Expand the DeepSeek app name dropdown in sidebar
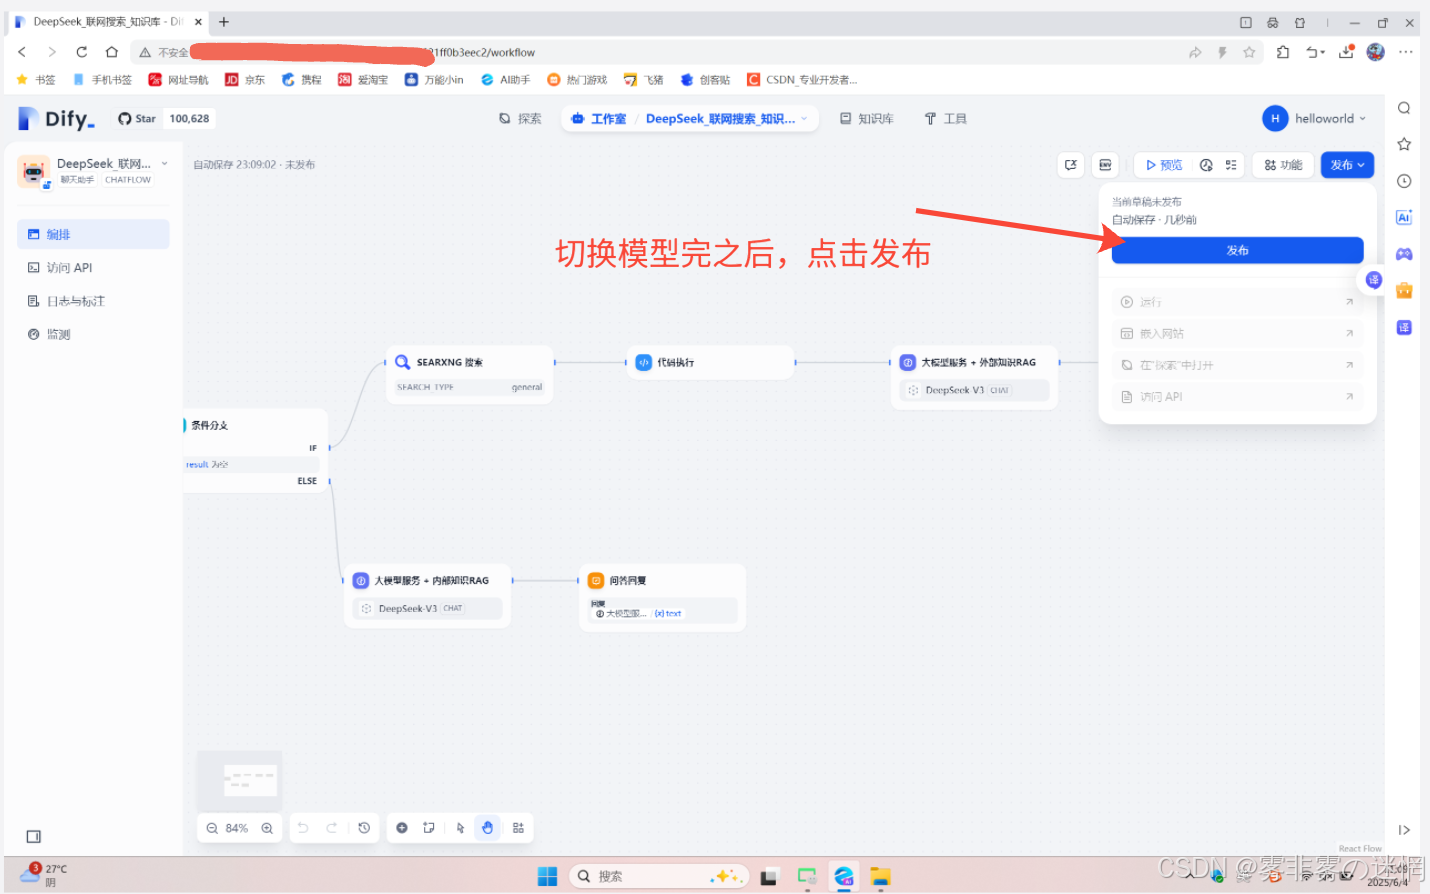 (x=165, y=163)
